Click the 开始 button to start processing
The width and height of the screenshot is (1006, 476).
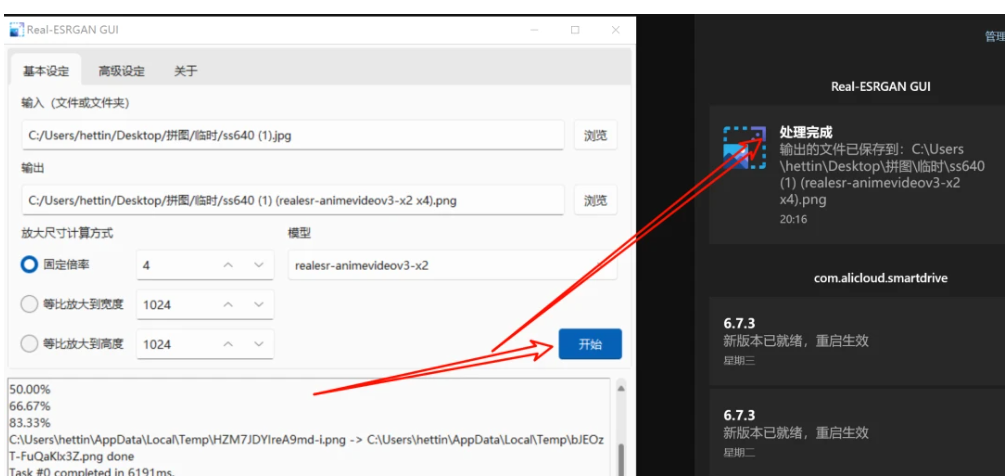(590, 344)
